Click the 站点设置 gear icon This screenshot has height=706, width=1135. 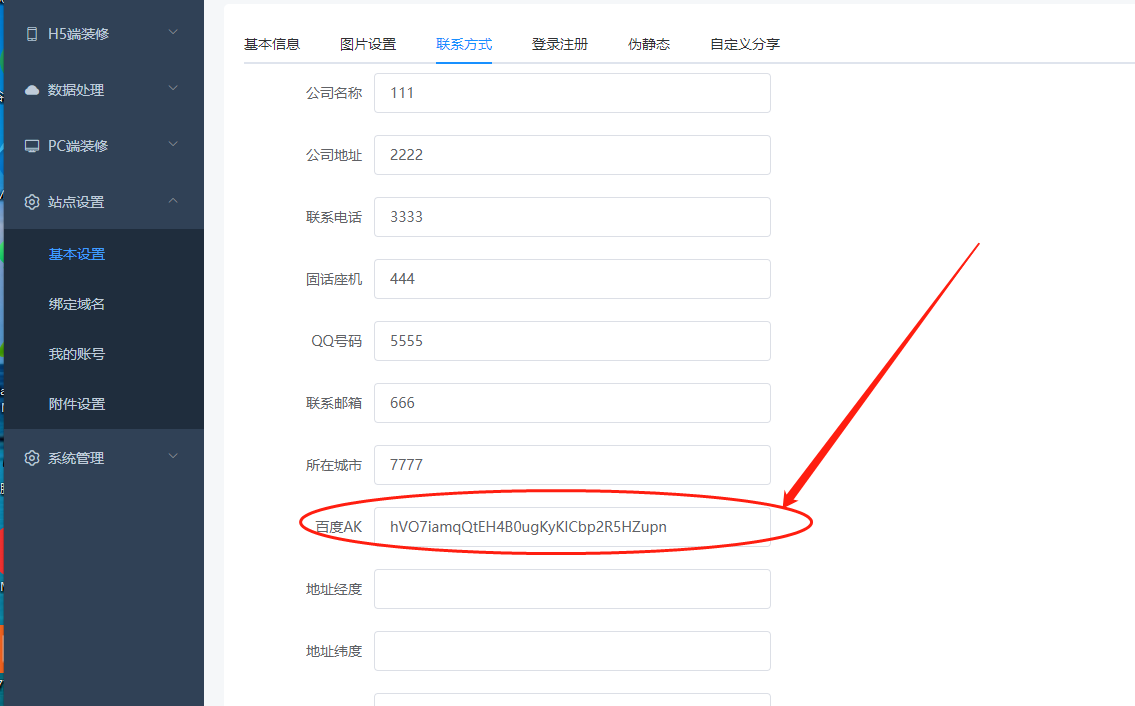click(32, 202)
